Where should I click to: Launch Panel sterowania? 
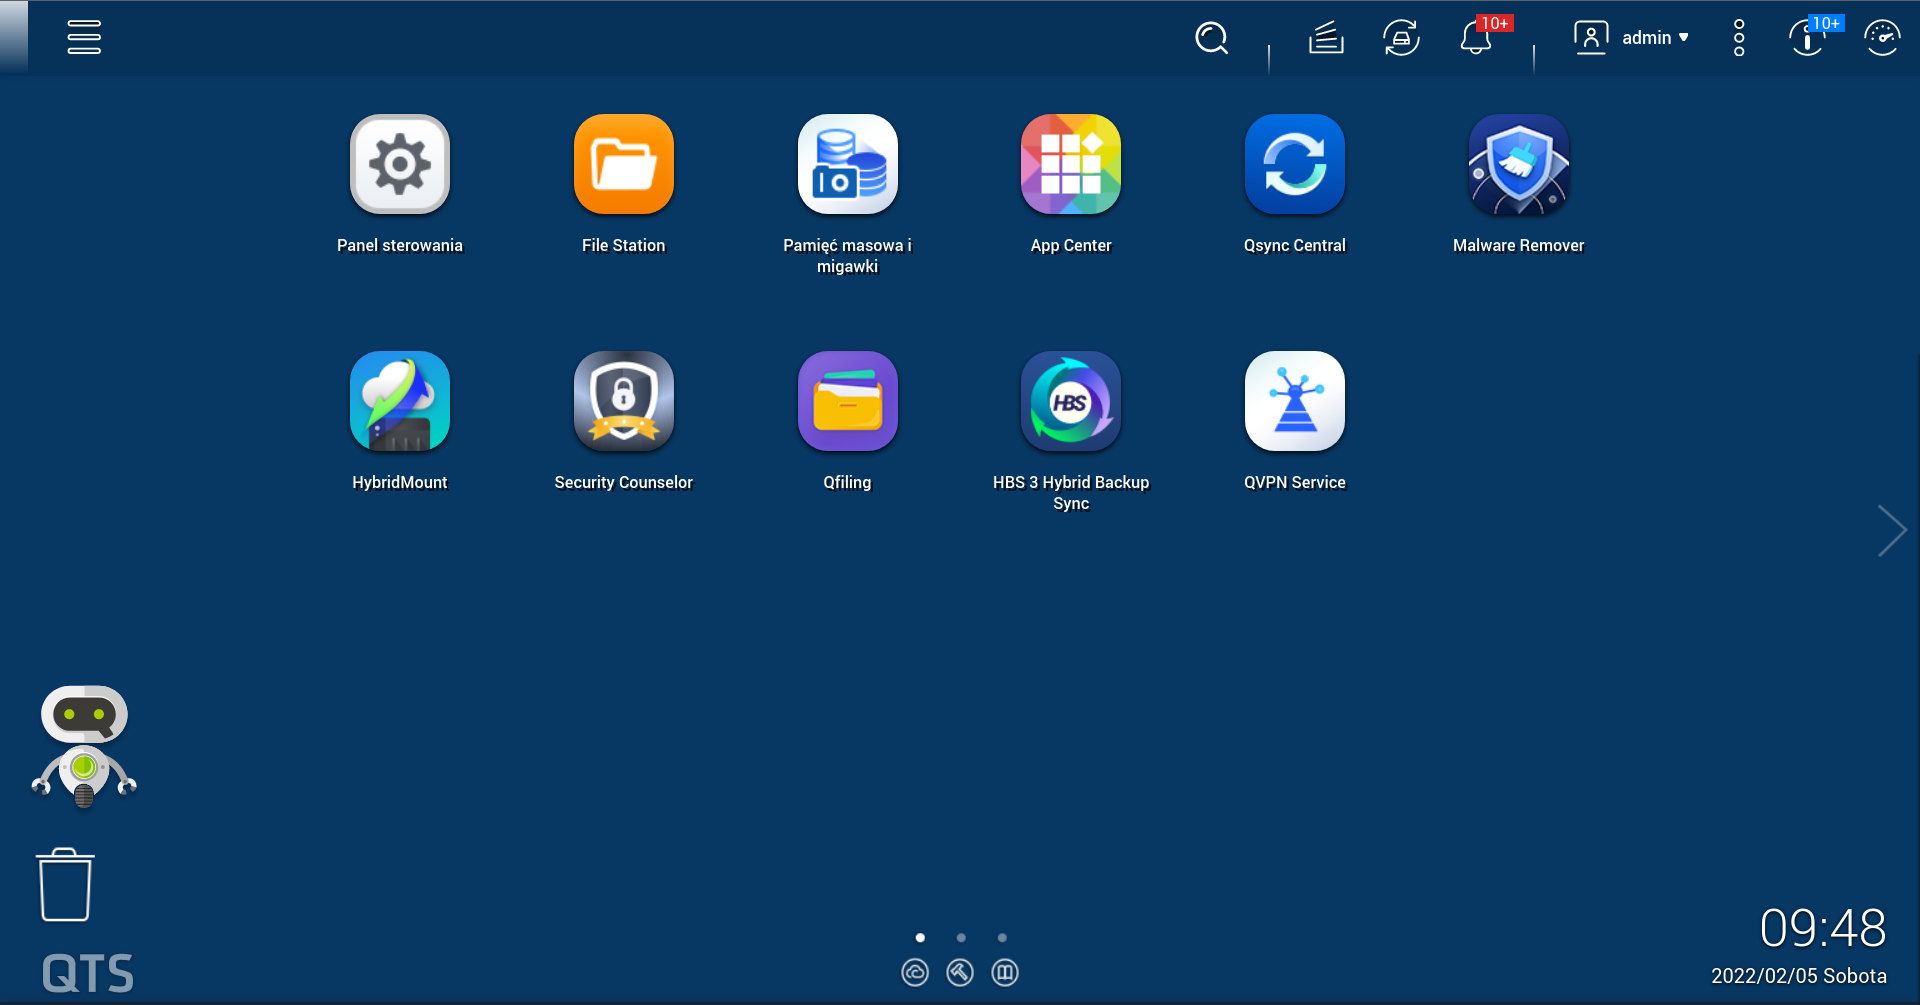(x=400, y=164)
